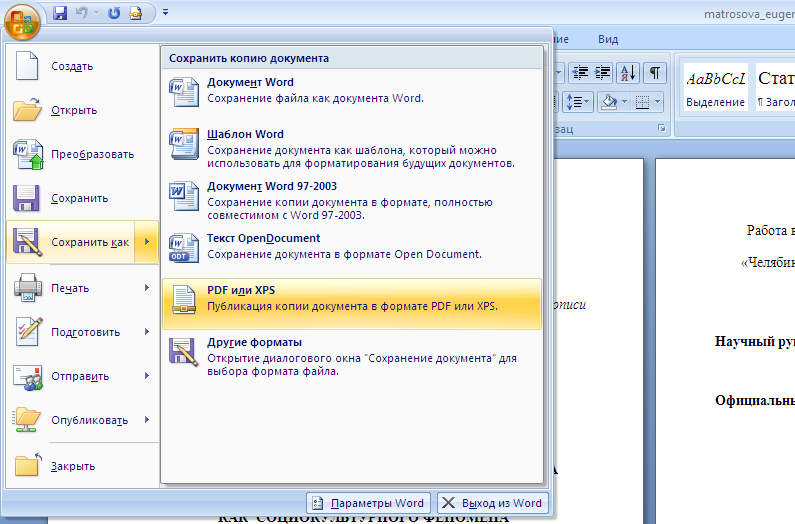
Task: Click the borders icon
Action: point(642,102)
